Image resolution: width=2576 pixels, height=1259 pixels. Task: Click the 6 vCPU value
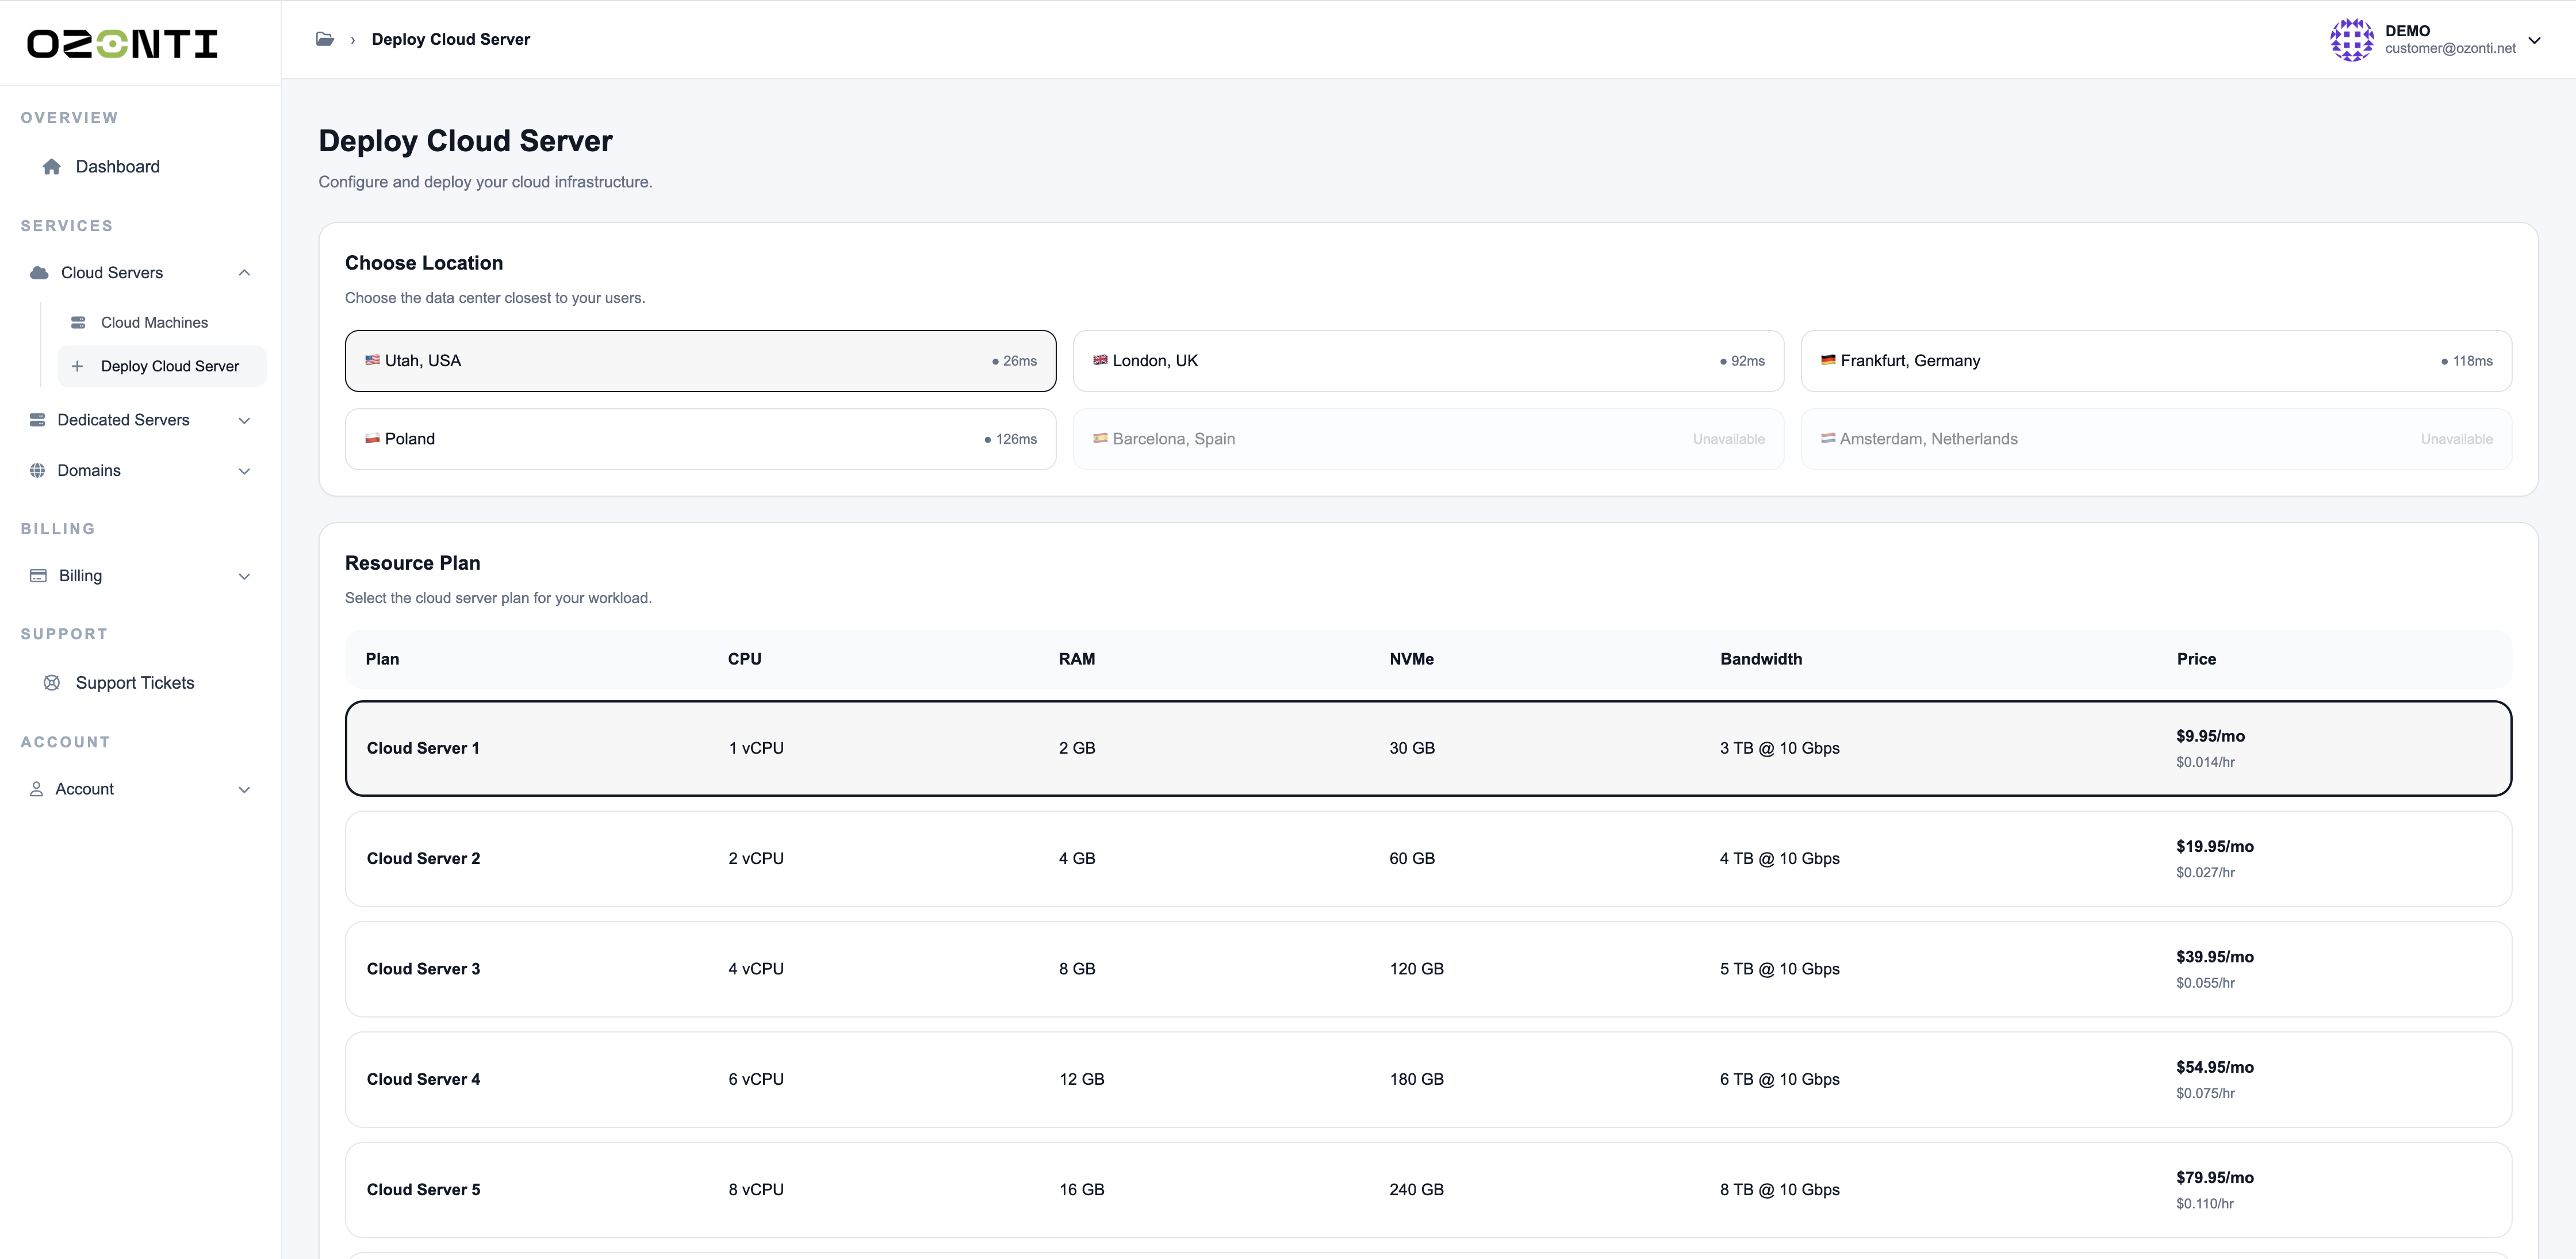(x=756, y=1079)
